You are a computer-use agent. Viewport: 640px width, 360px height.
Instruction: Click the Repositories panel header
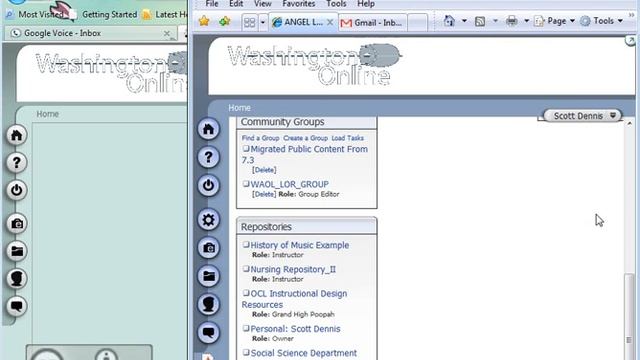[307, 227]
